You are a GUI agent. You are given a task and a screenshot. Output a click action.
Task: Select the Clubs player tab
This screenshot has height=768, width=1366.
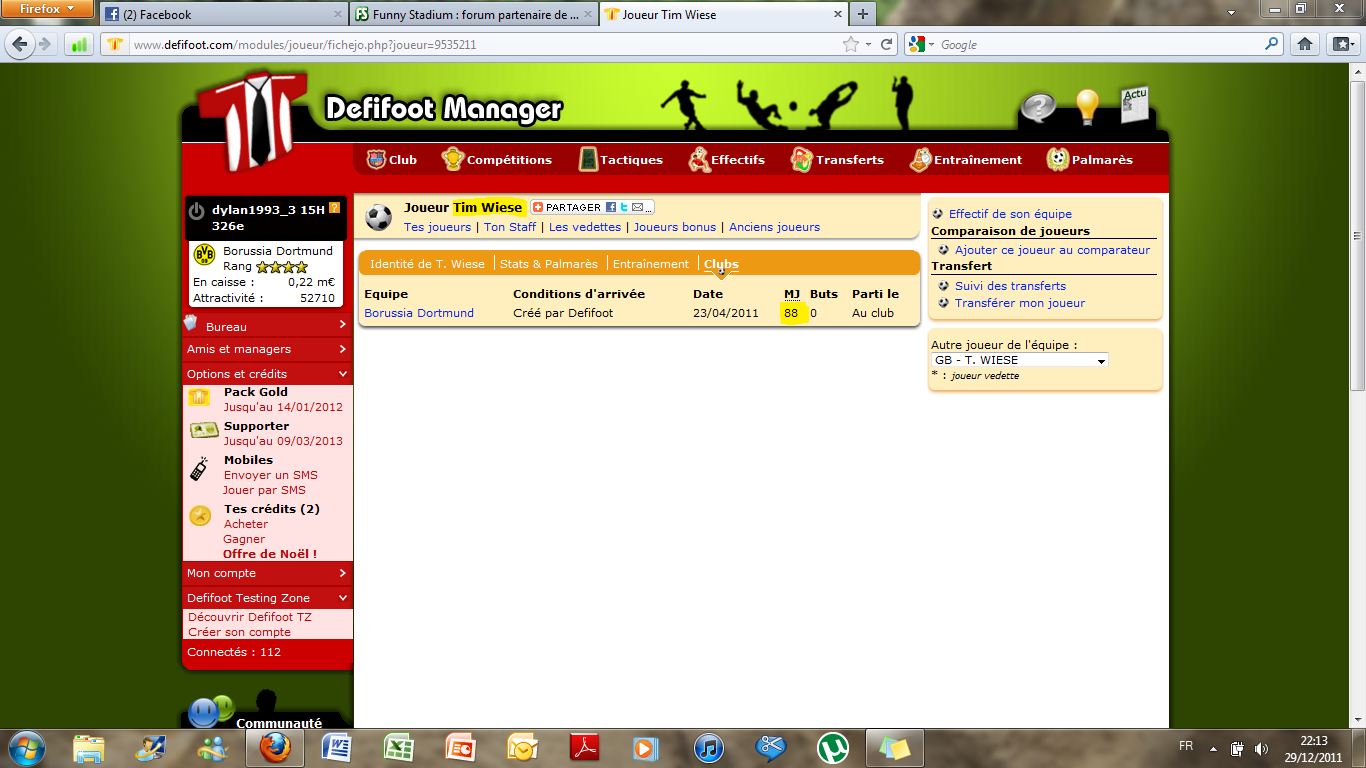(721, 264)
